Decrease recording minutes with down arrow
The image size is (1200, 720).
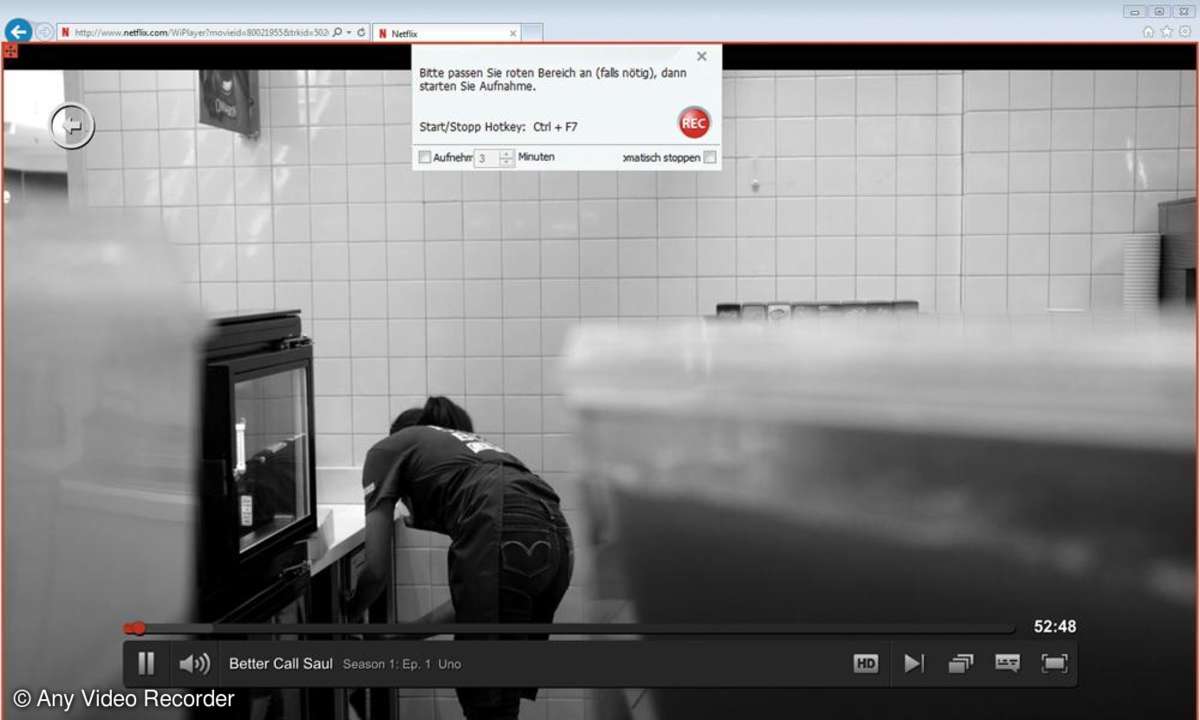click(507, 162)
